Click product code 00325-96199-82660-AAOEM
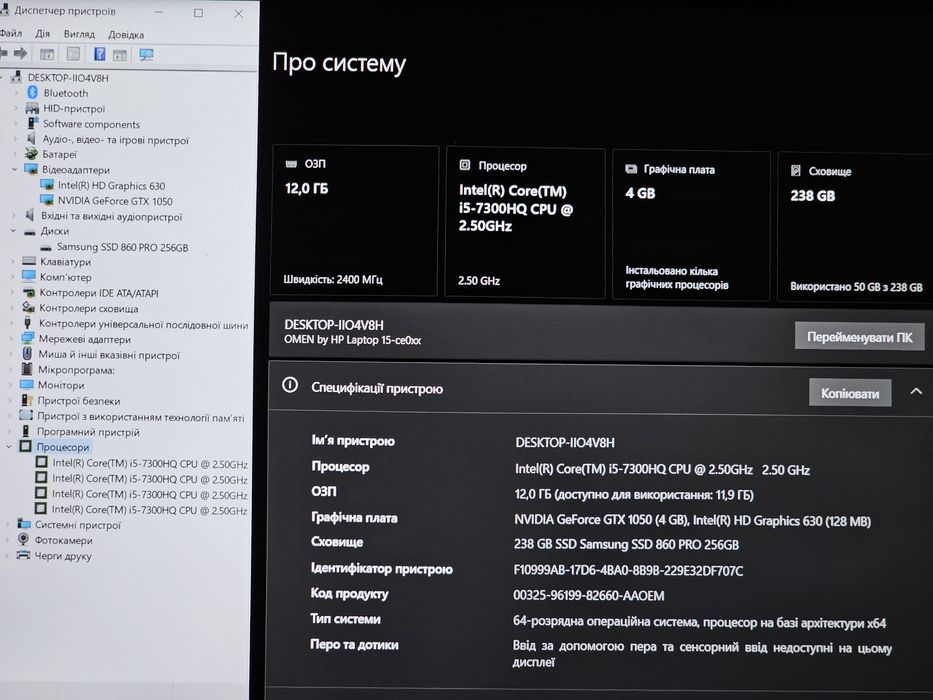The width and height of the screenshot is (933, 700). pyautogui.click(x=588, y=595)
